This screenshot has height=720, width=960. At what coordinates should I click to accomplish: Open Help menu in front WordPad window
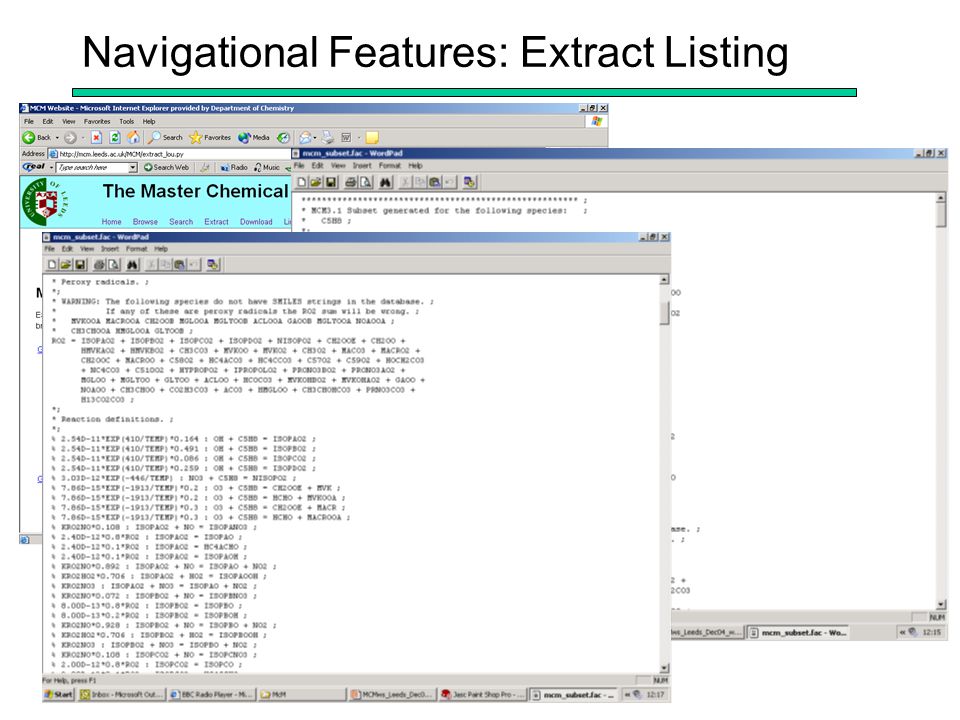pyautogui.click(x=161, y=249)
